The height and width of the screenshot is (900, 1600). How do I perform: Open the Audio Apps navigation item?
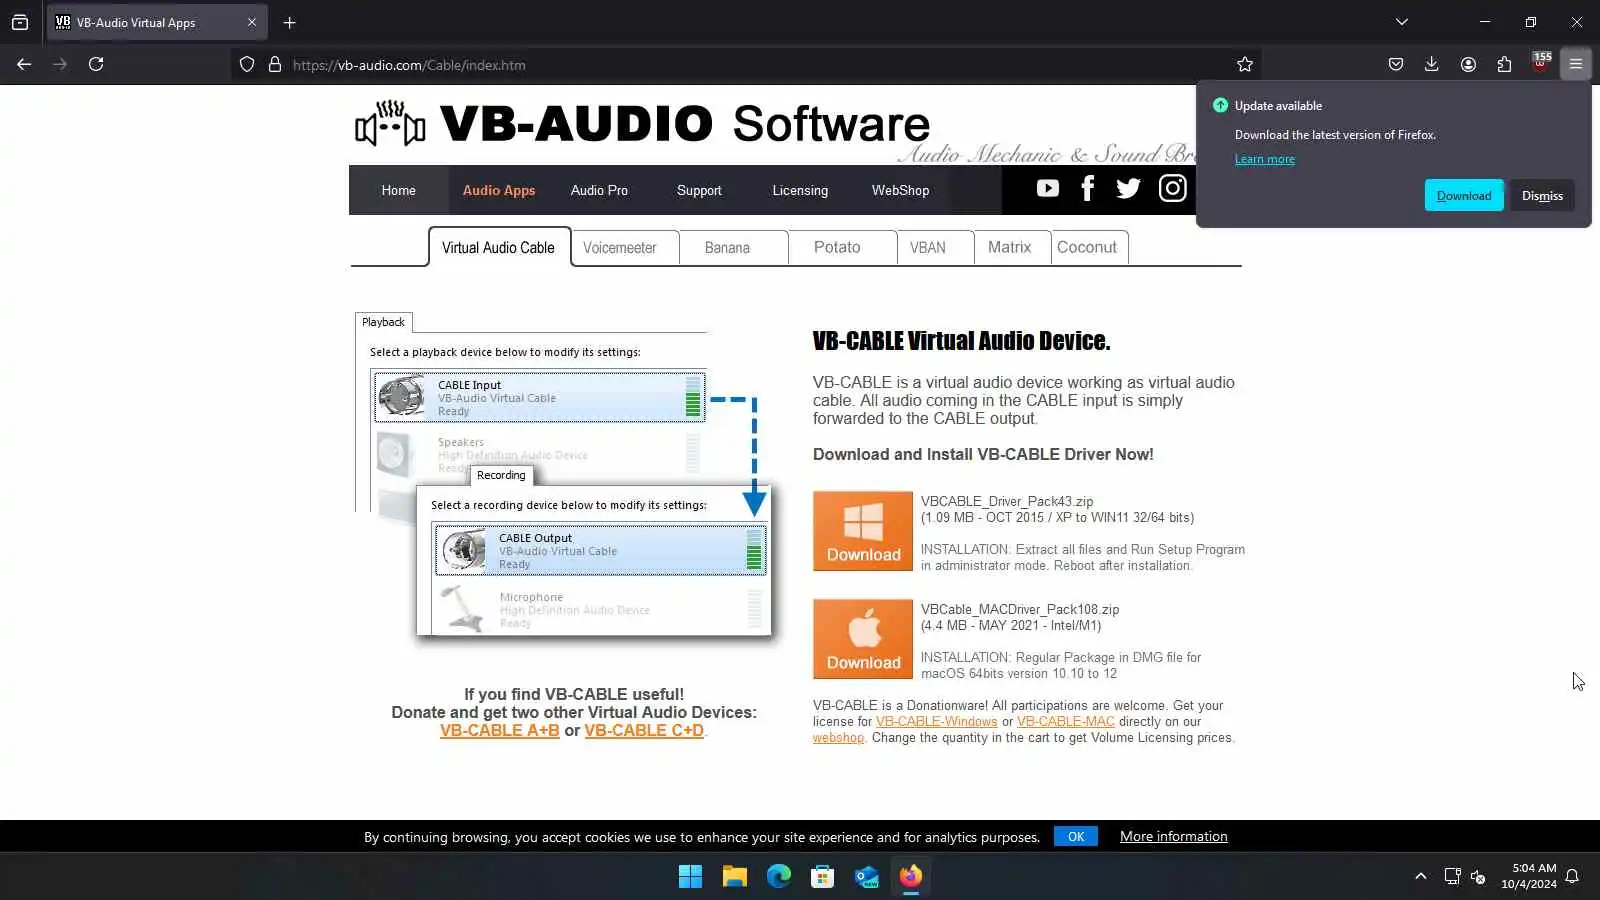[x=499, y=190]
